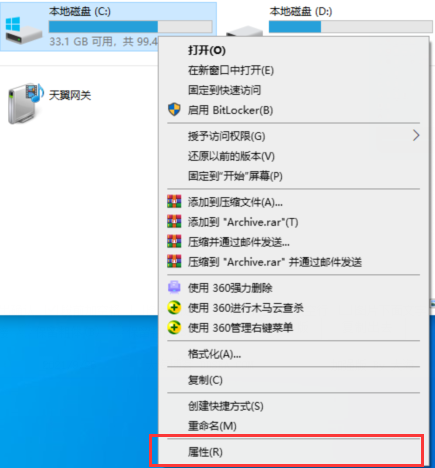Click WinRAR icon beside 添加到压缩文件(A)...
Viewport: 435px width, 468px height.
click(x=174, y=202)
